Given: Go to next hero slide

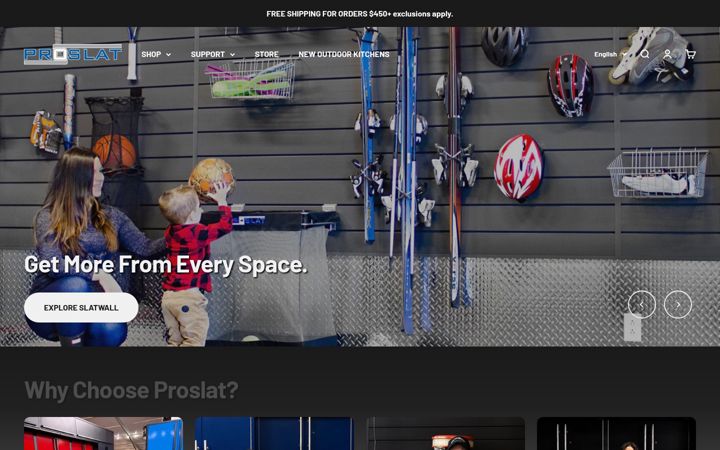Looking at the screenshot, I should pos(678,304).
